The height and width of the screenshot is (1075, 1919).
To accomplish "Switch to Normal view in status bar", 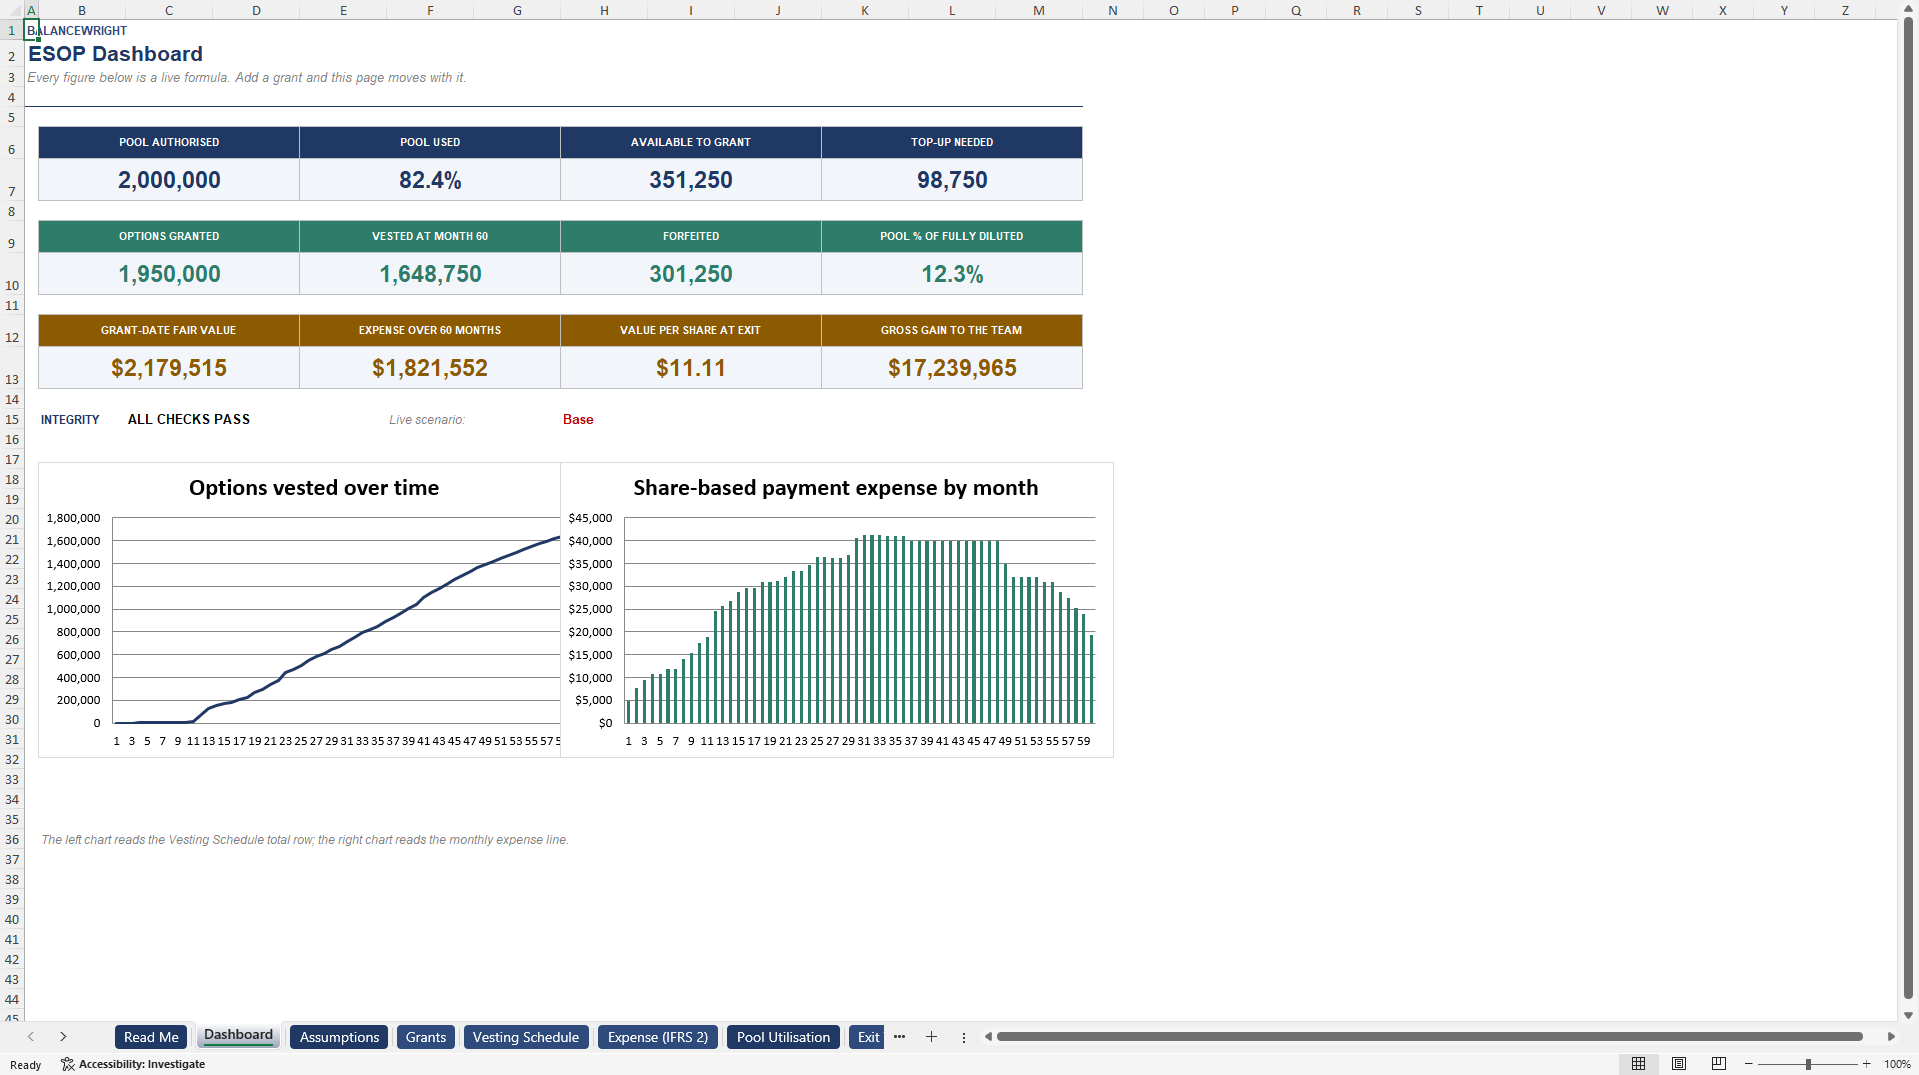I will pos(1638,1064).
